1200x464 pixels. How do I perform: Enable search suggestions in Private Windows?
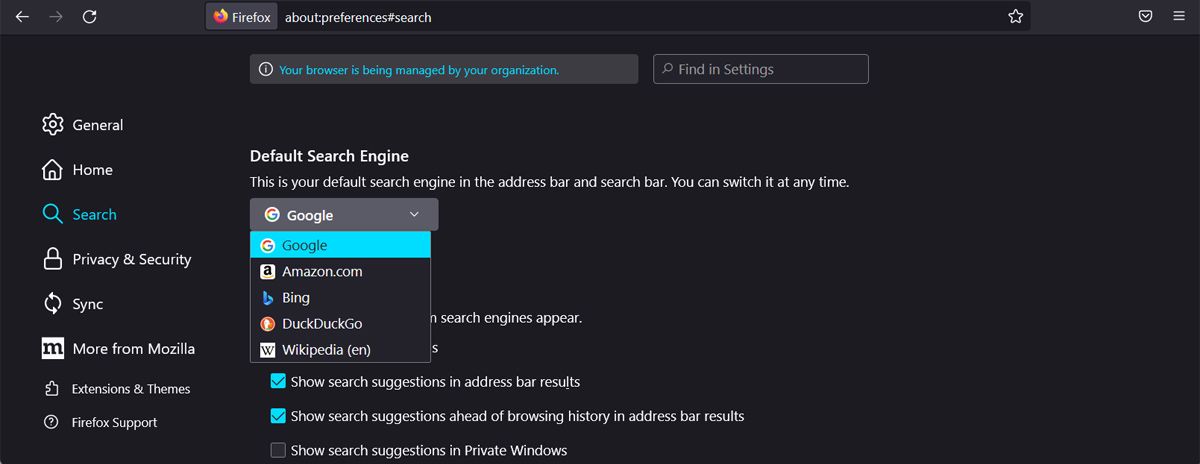[x=279, y=450]
